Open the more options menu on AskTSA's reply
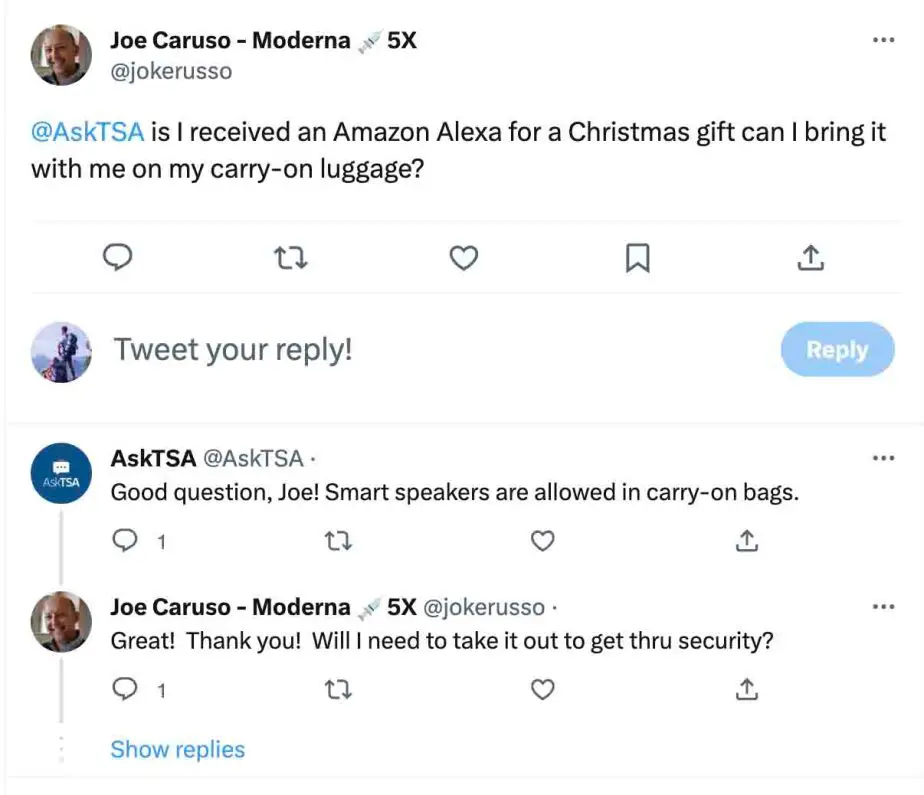Image resolution: width=924 pixels, height=795 pixels. [x=884, y=457]
